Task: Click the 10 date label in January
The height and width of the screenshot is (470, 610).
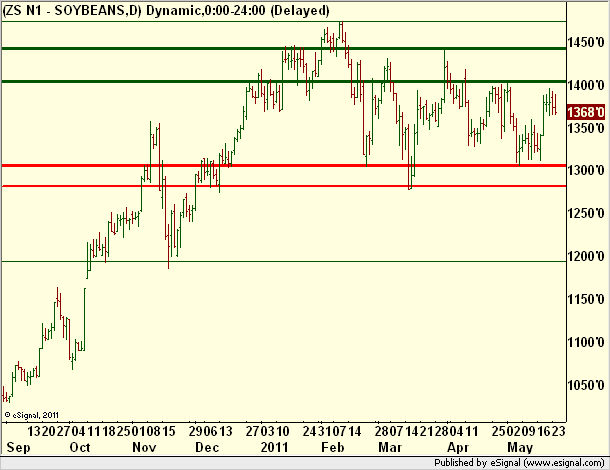Action: [x=283, y=431]
